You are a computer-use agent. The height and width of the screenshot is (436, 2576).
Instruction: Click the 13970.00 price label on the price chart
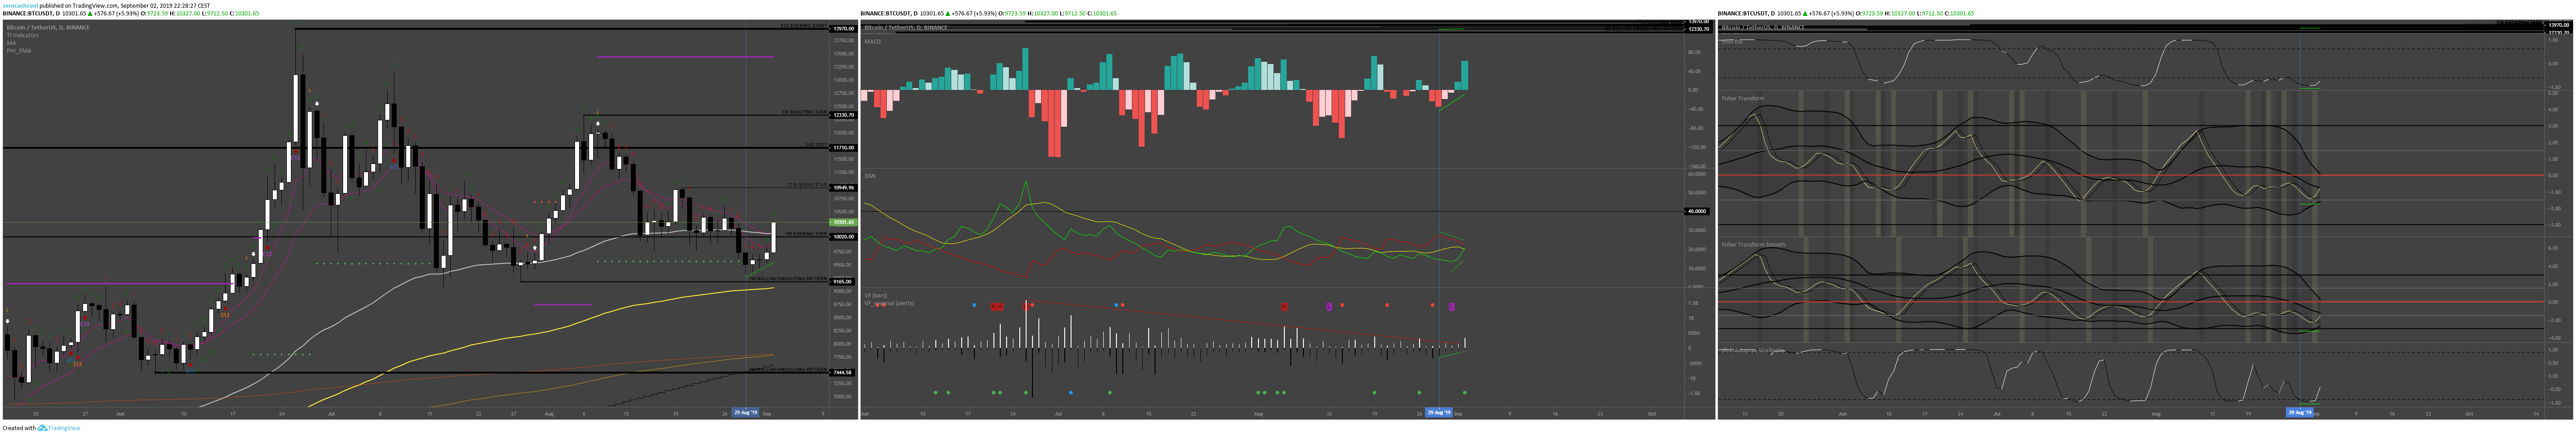844,29
